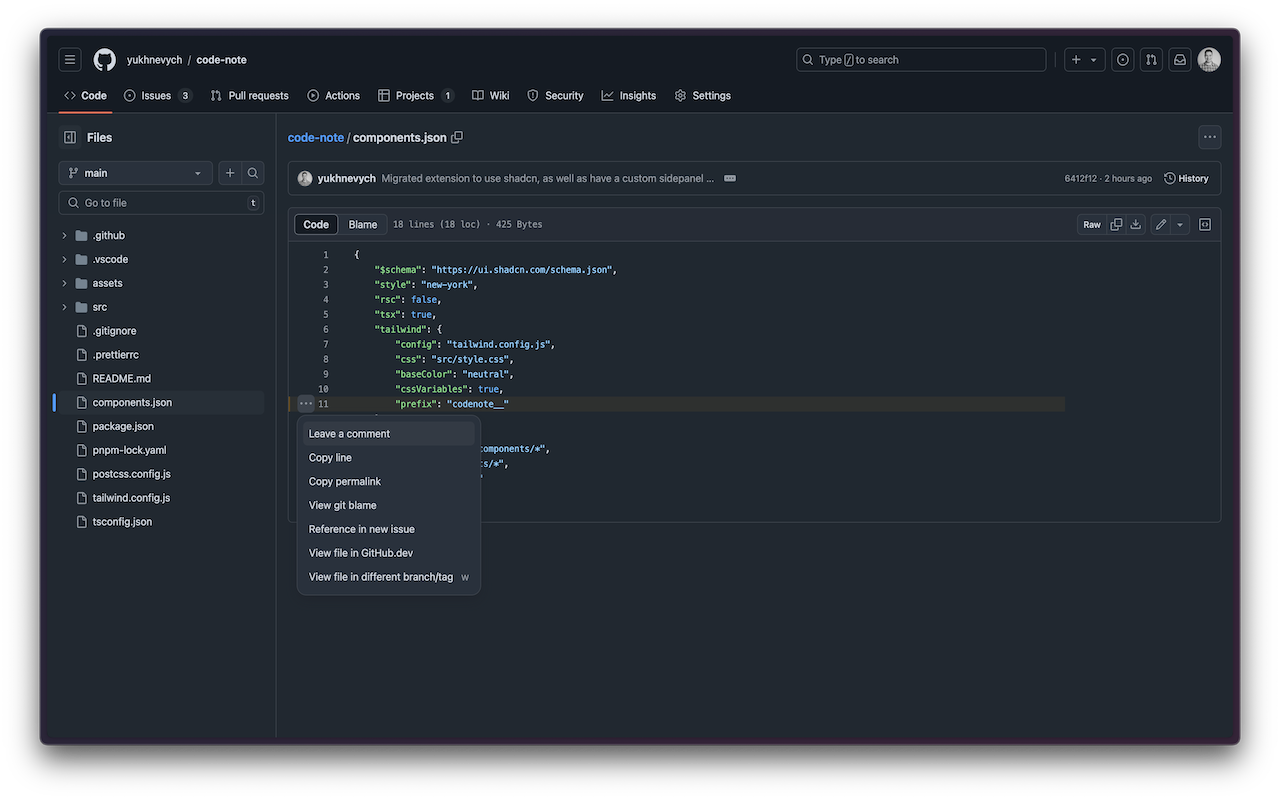Screen dimensions: 1280x800
Task: Click the GitHub logo home icon
Action: tap(105, 60)
